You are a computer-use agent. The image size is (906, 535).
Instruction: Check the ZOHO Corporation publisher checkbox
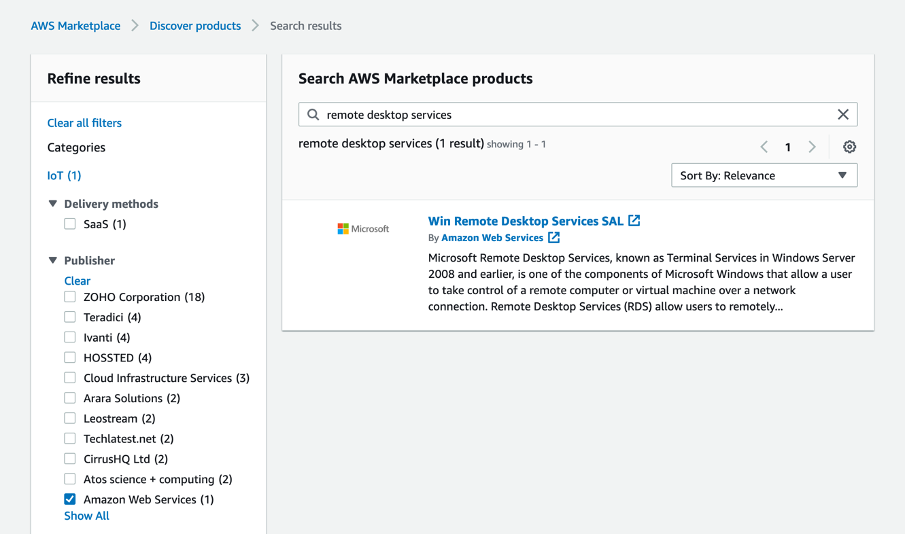click(70, 297)
